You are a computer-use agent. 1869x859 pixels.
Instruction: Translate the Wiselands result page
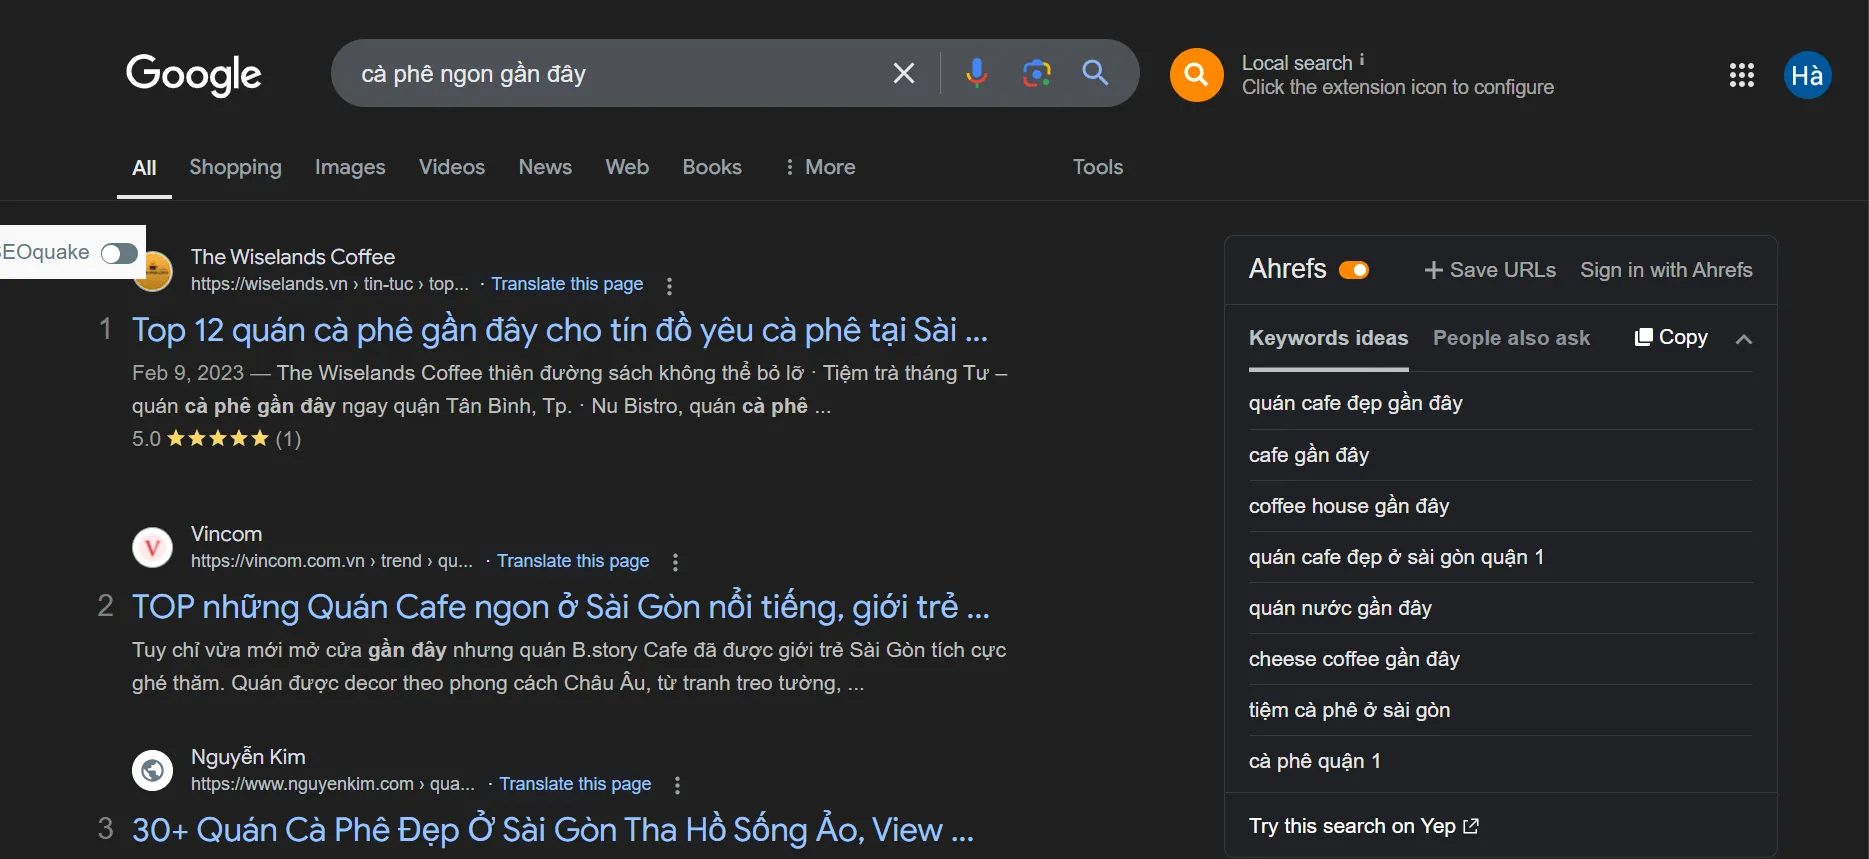click(x=567, y=284)
